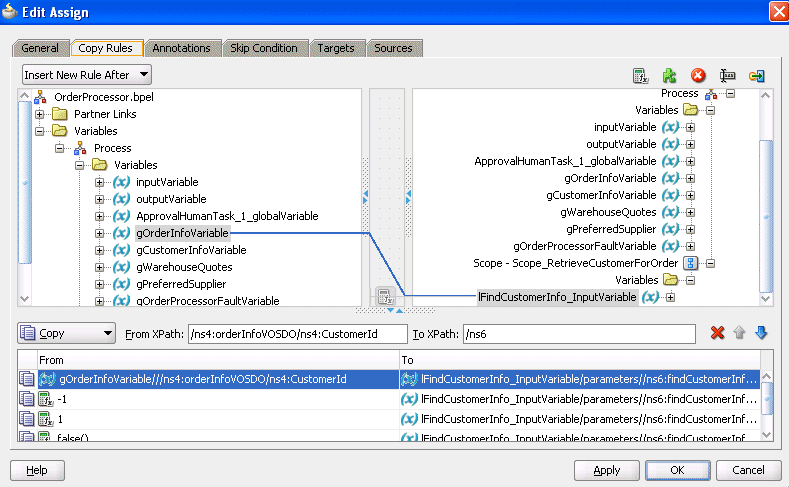Click variable icon beside gPreferredSupplier in target tree

pos(670,229)
